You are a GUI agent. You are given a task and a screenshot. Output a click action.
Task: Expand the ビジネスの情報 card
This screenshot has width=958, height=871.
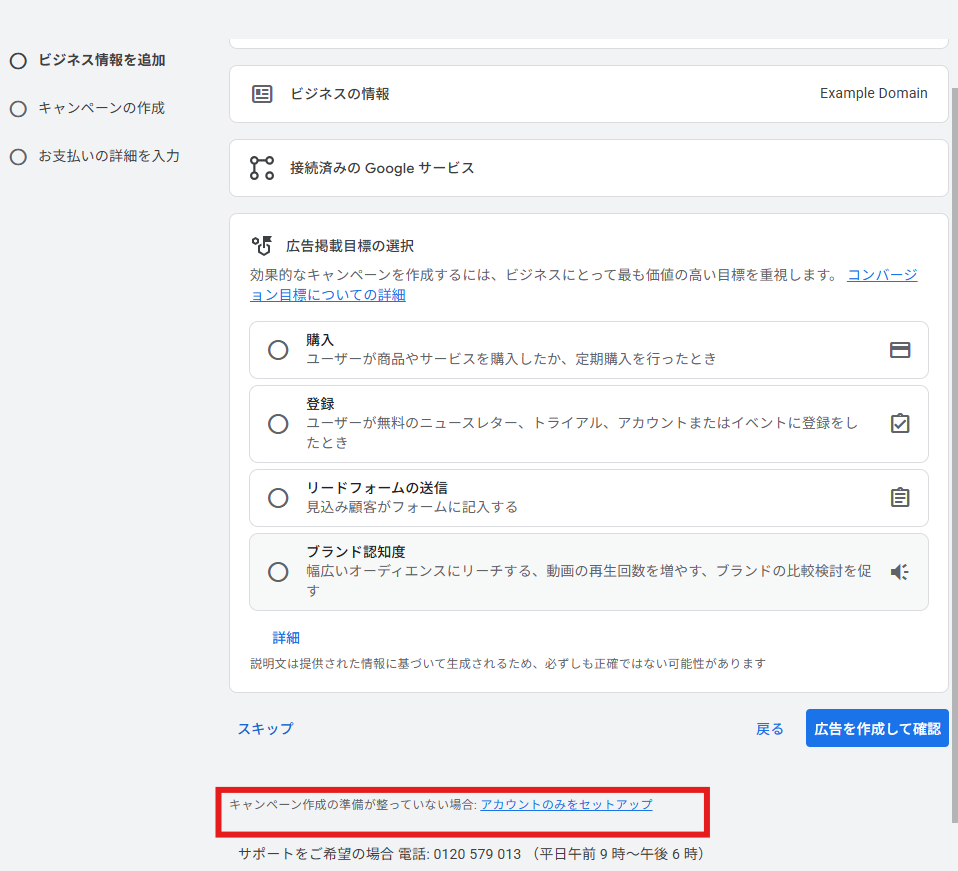588,94
